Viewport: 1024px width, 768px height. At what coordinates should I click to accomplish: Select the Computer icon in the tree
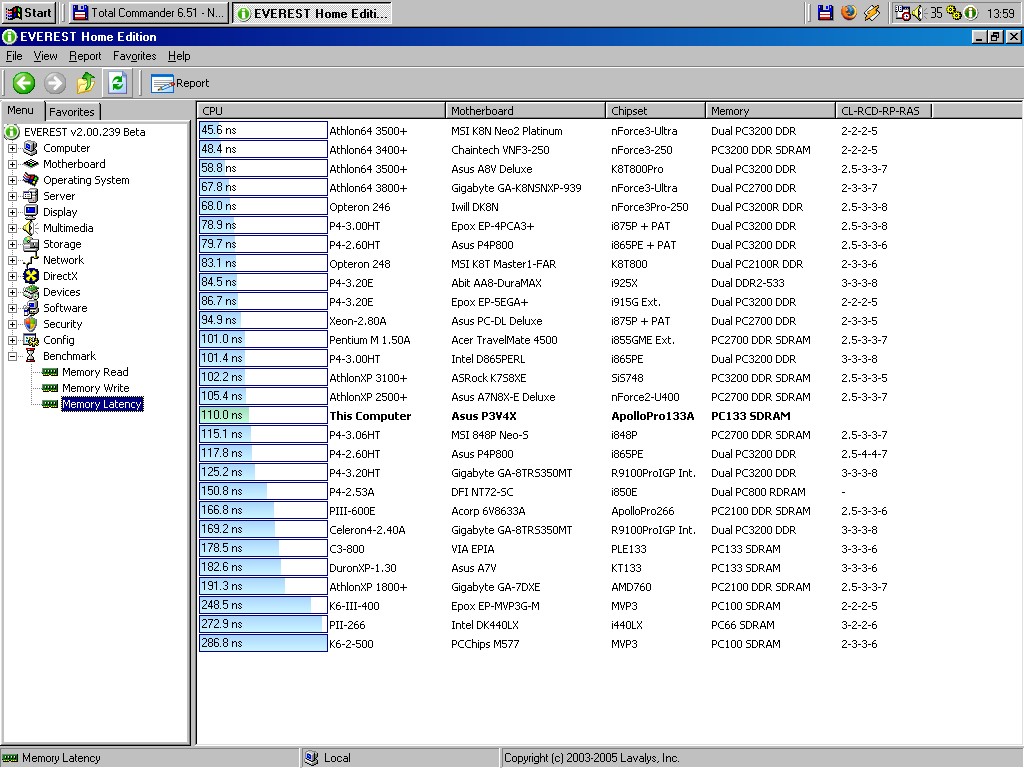click(30, 148)
